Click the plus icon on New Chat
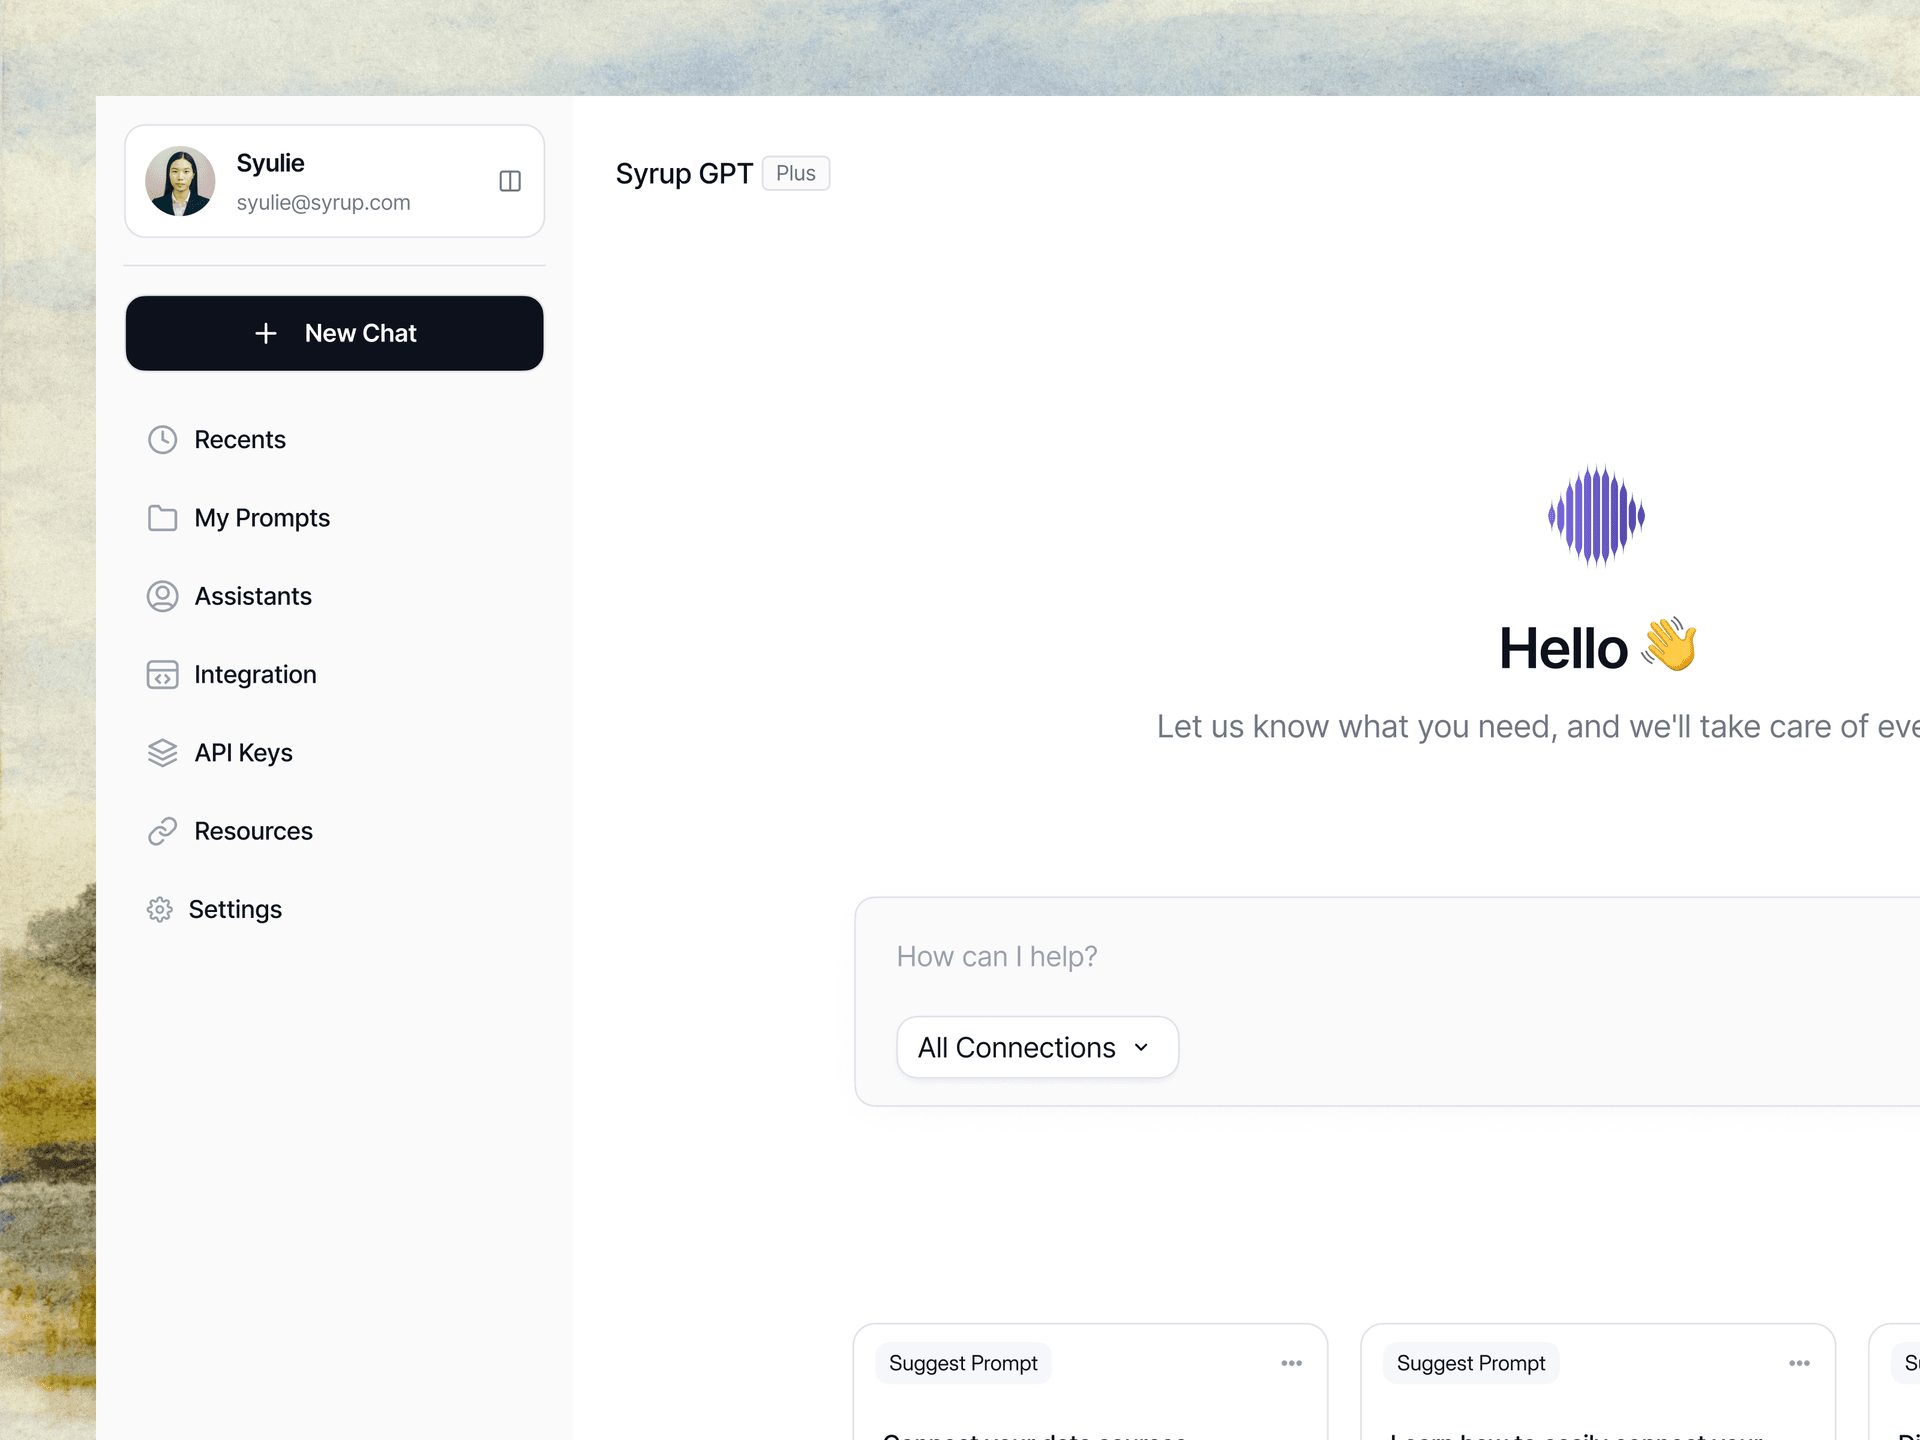The width and height of the screenshot is (1920, 1440). [266, 333]
